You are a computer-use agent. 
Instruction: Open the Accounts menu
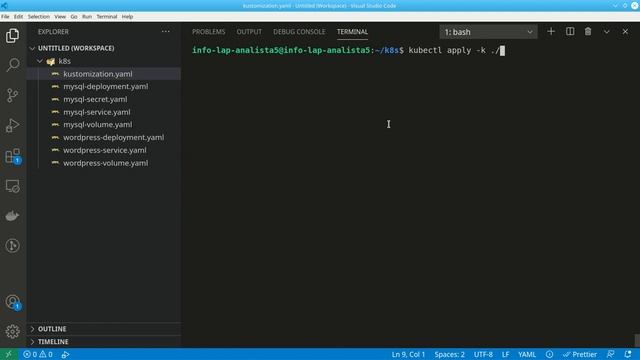(x=13, y=302)
